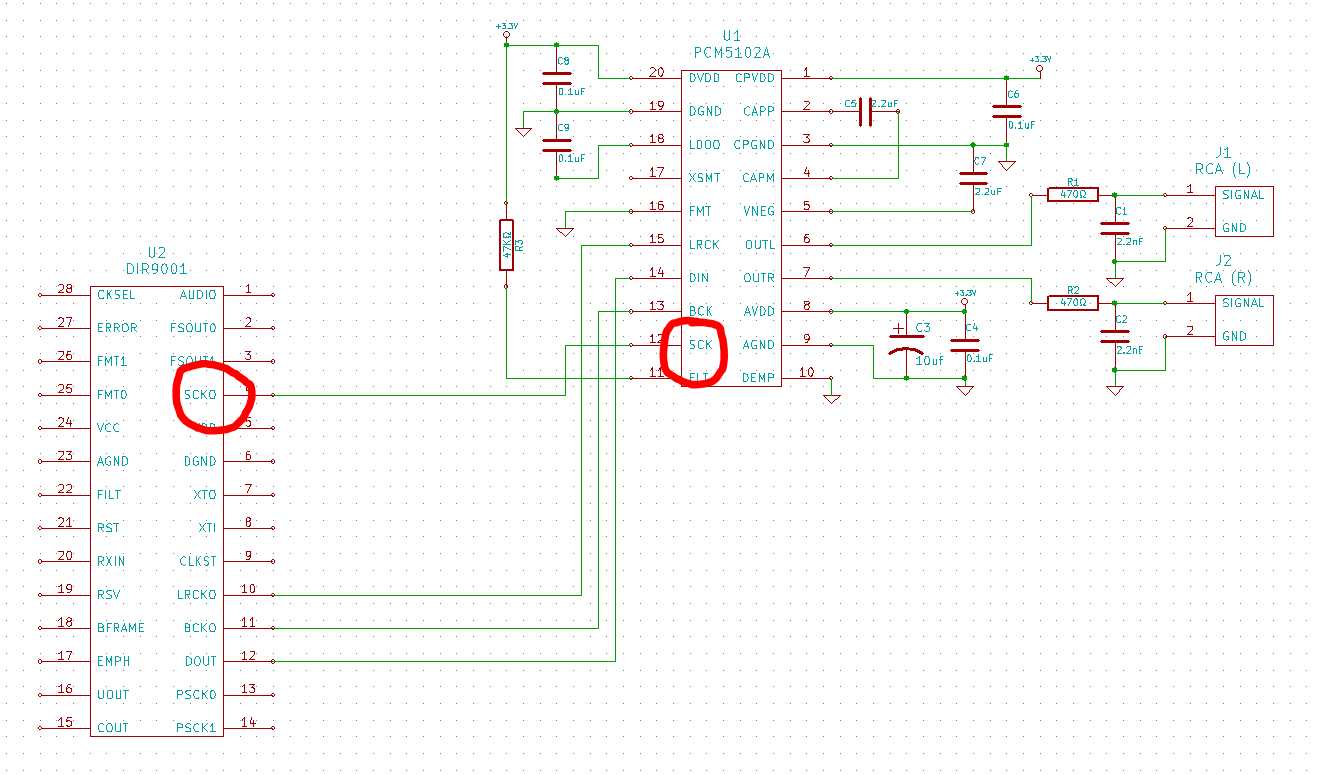Select capacitor C4 0.1uF symbol

964,344
